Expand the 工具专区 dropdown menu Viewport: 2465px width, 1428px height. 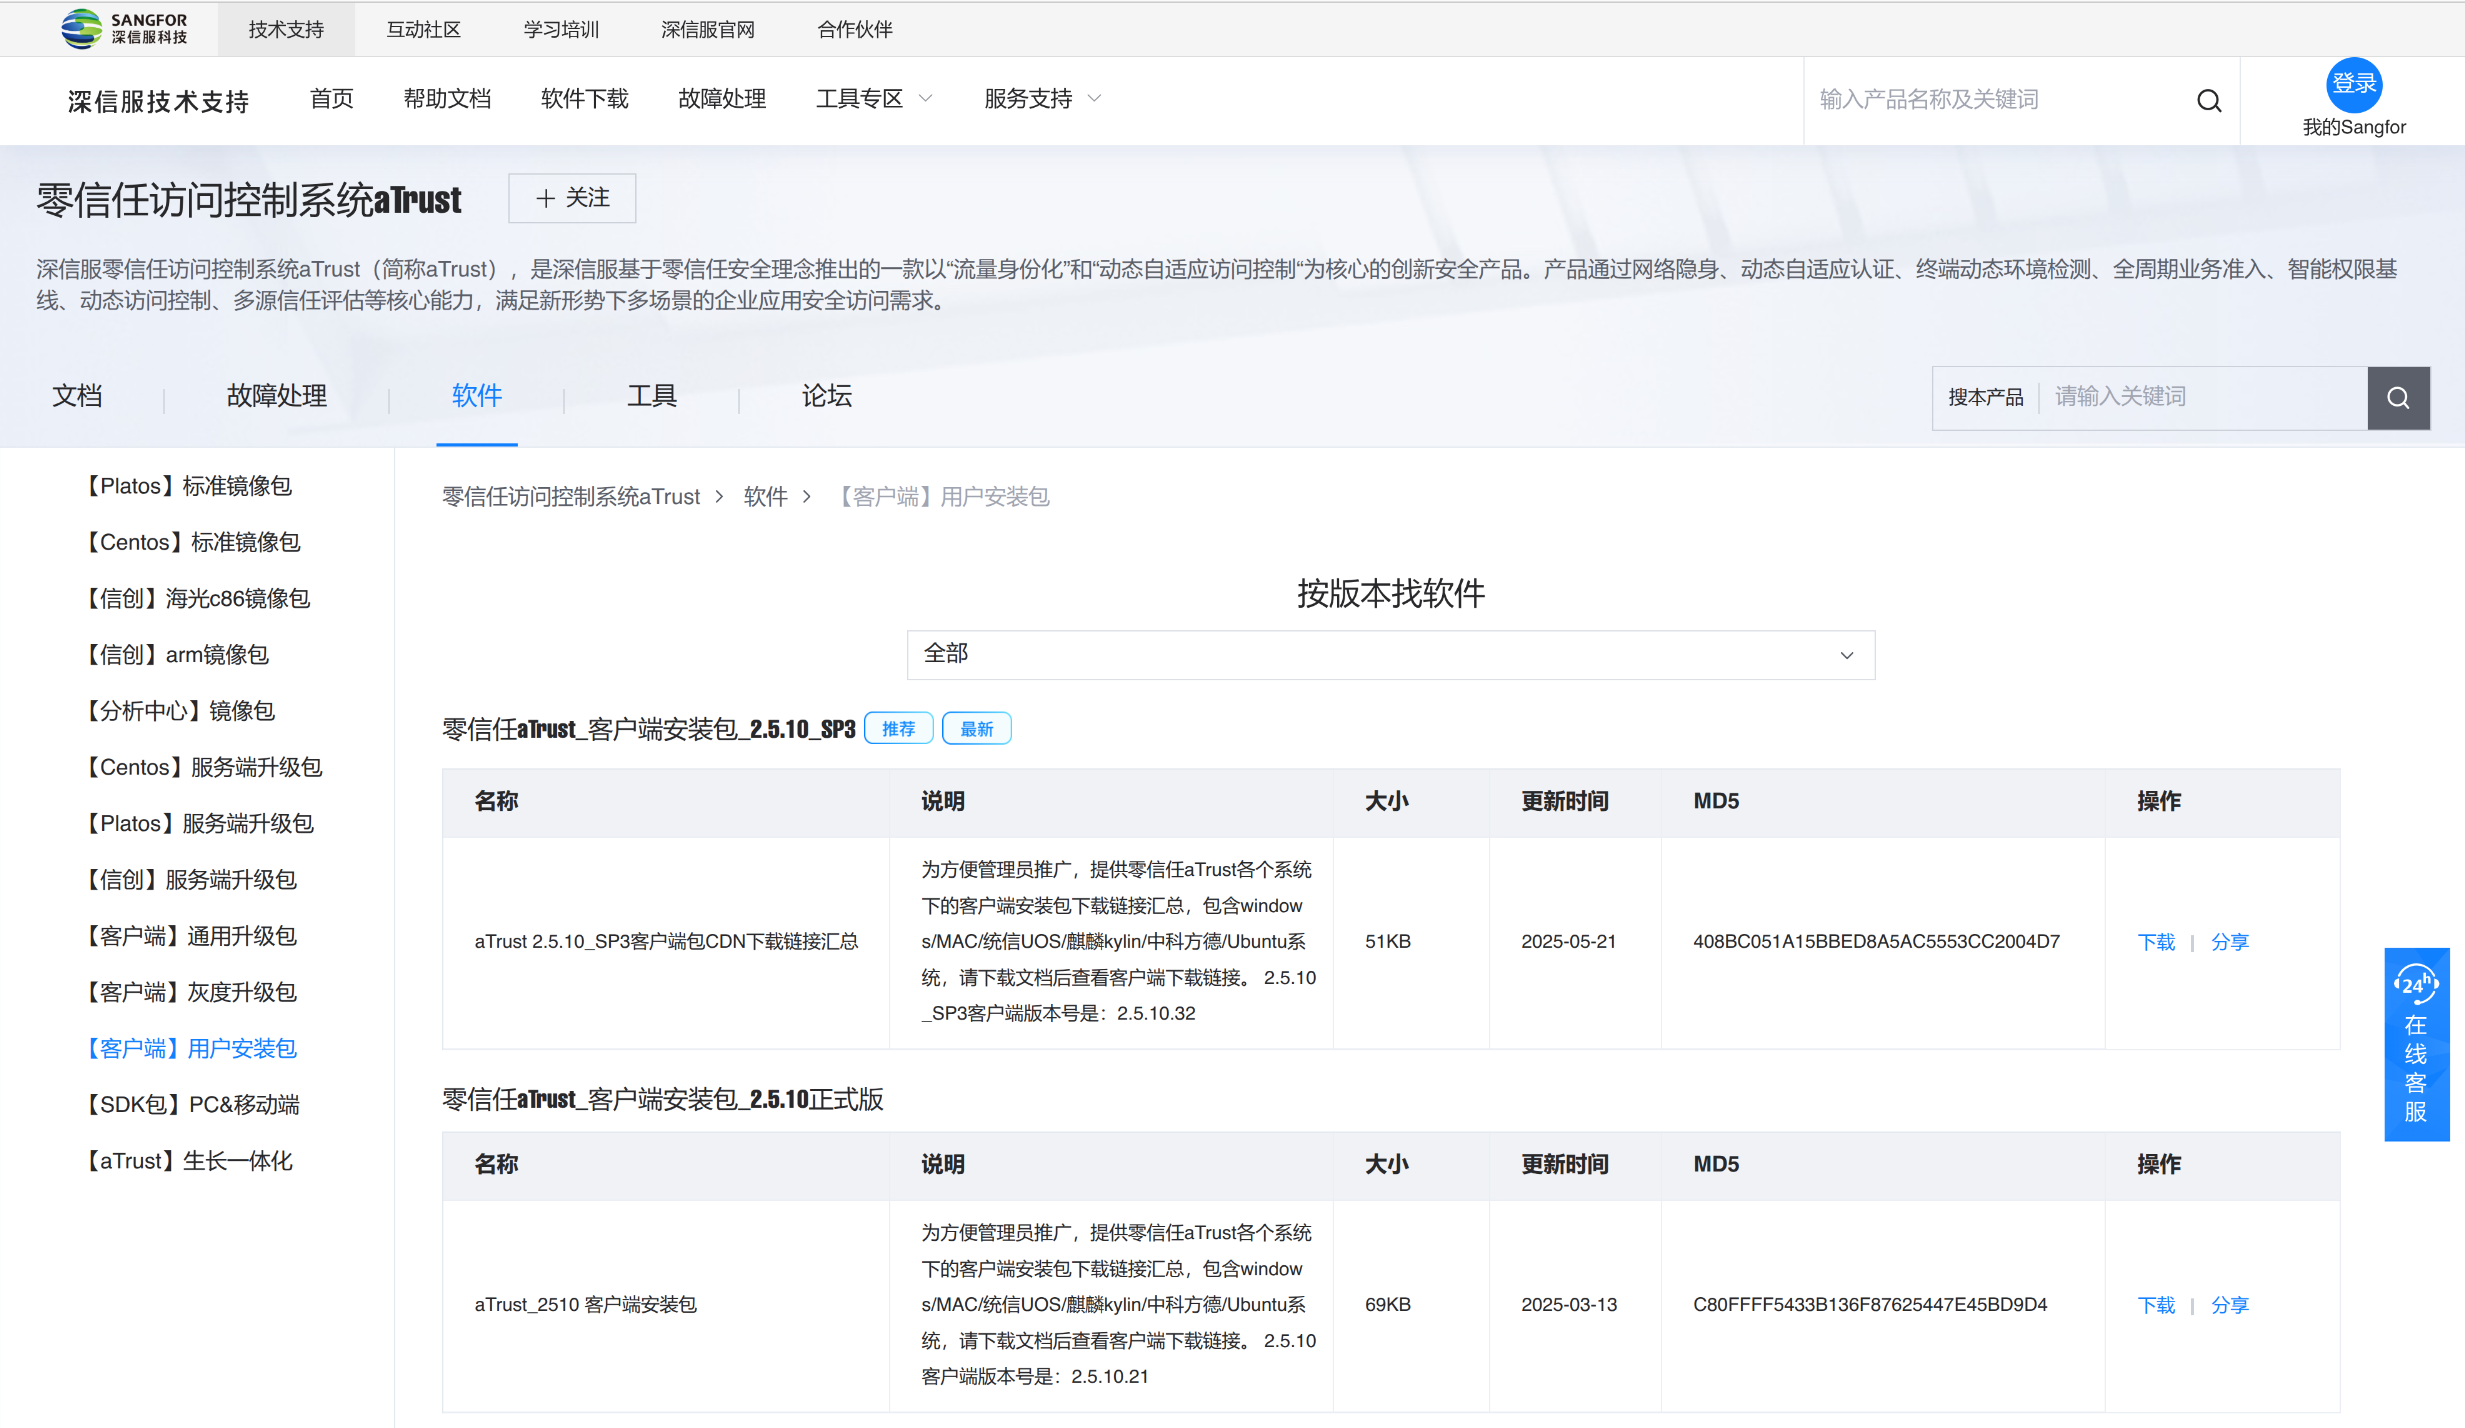pos(874,99)
